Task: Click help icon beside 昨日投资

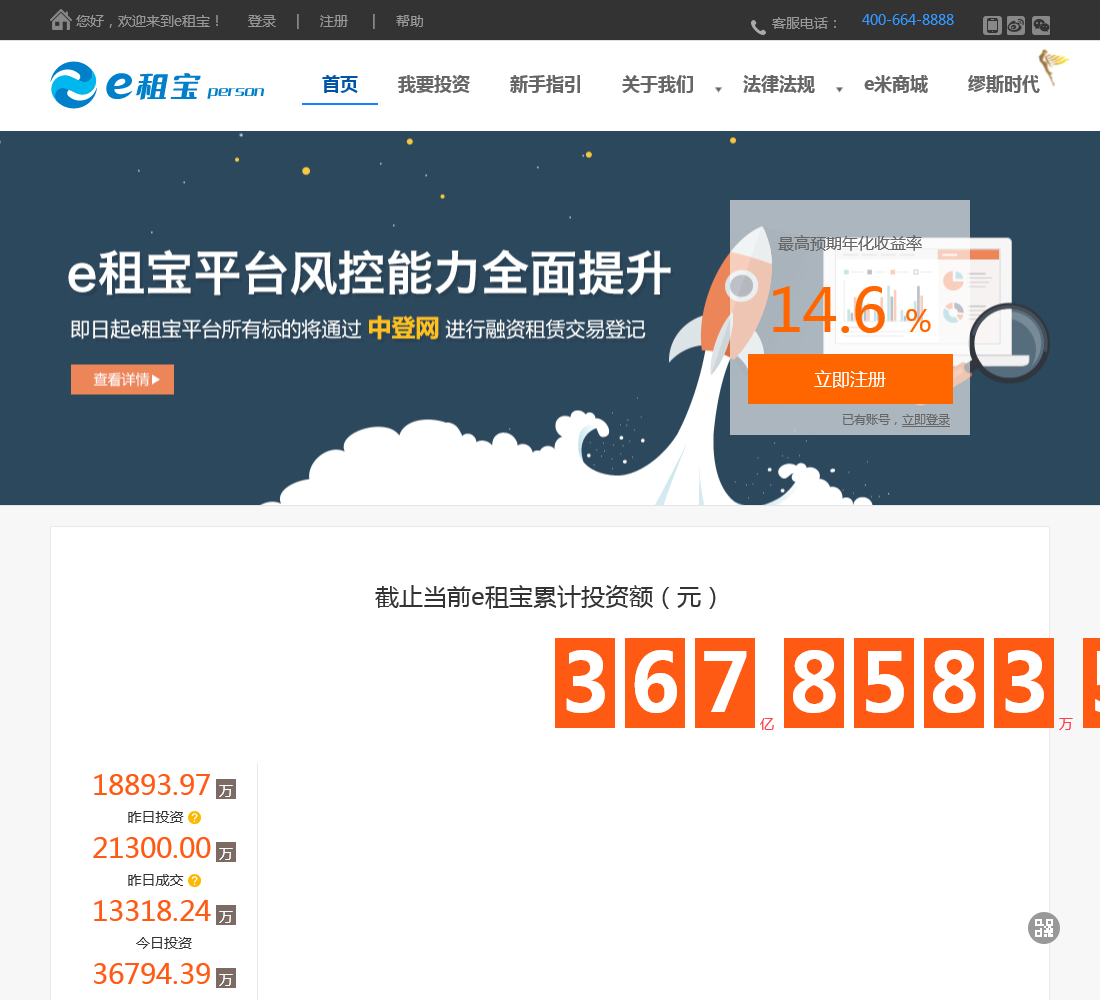Action: pyautogui.click(x=195, y=818)
